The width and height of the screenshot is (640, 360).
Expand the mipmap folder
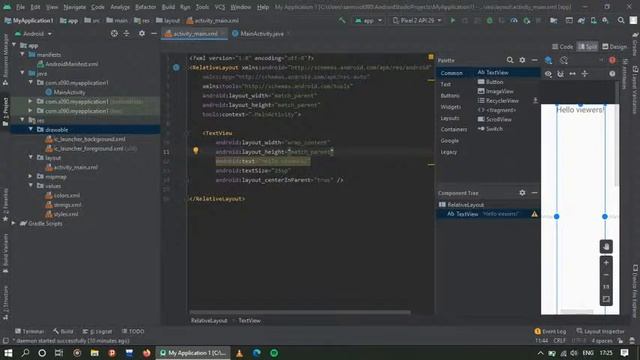click(x=31, y=176)
